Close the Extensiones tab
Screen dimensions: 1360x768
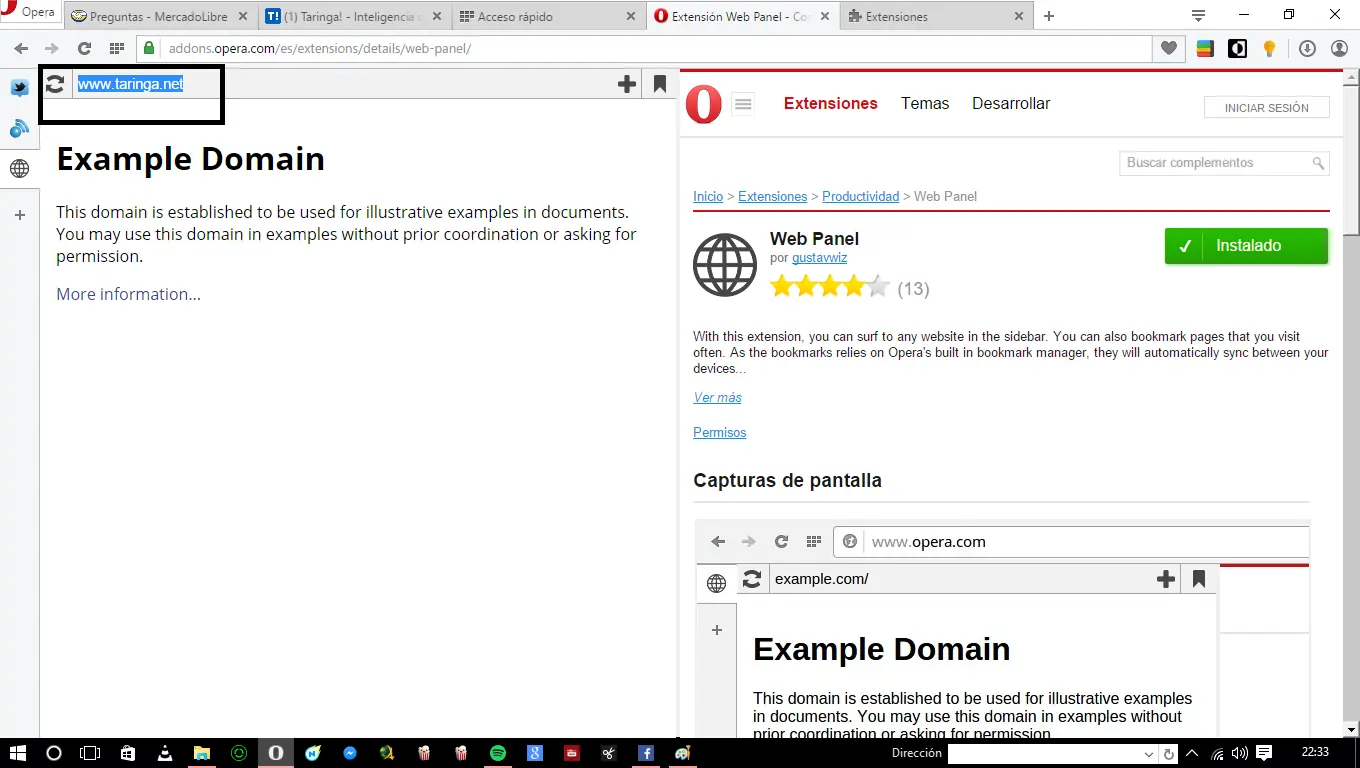pyautogui.click(x=1019, y=16)
